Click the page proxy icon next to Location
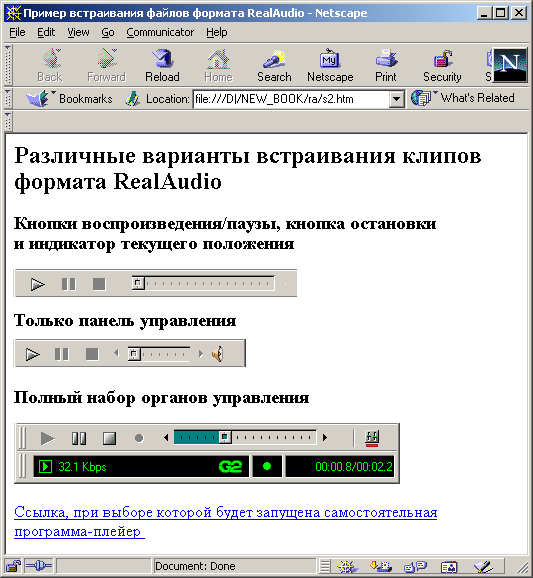This screenshot has height=578, width=533. click(132, 99)
